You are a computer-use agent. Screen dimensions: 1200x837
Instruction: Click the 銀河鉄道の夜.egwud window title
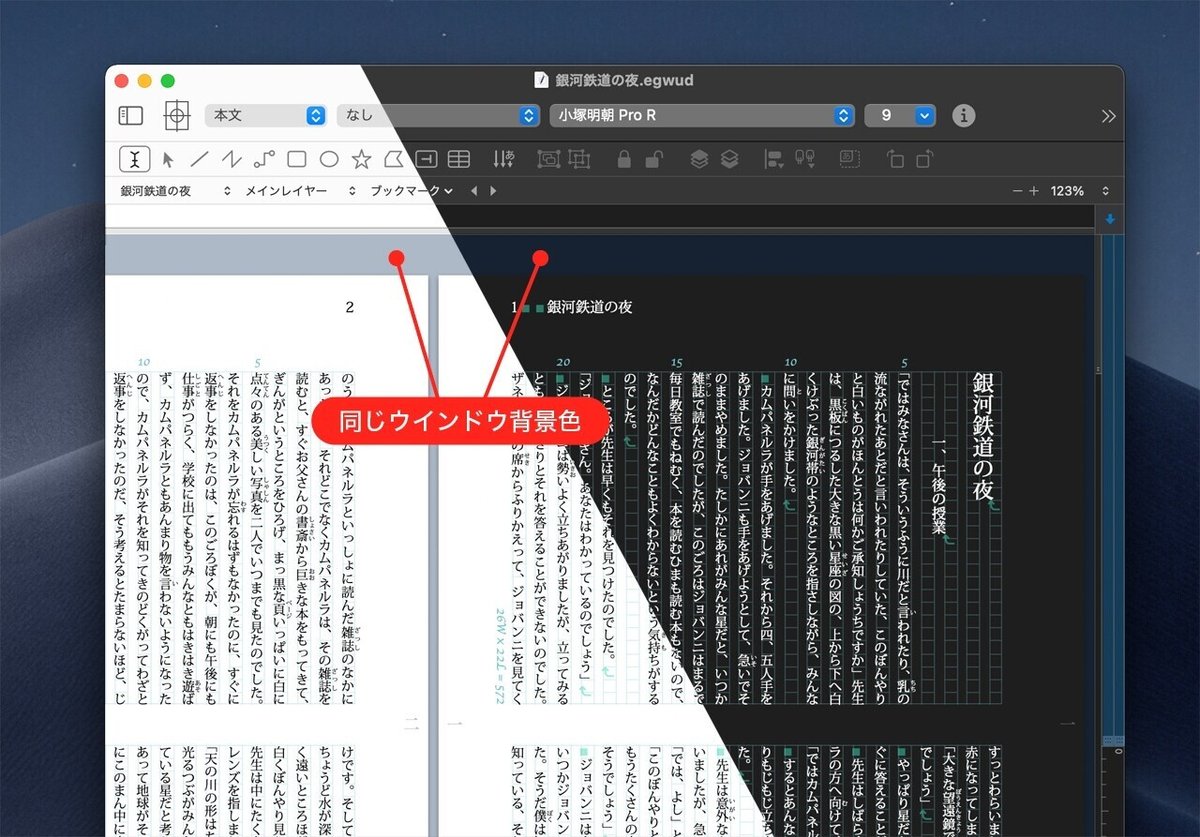click(x=624, y=80)
